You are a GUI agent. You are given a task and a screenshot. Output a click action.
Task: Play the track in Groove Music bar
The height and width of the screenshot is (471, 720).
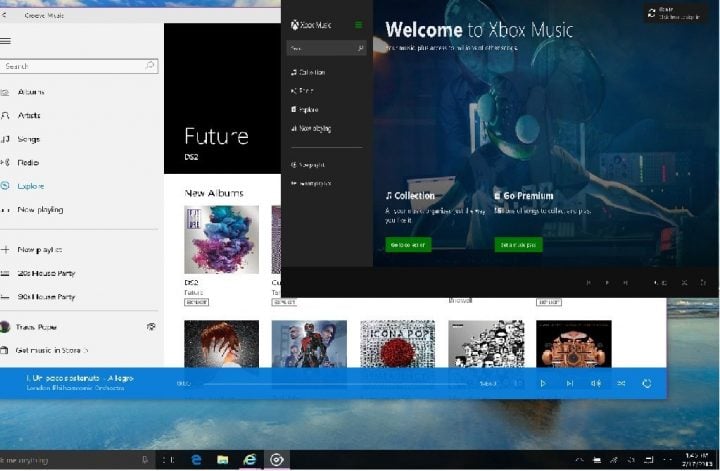[x=543, y=383]
